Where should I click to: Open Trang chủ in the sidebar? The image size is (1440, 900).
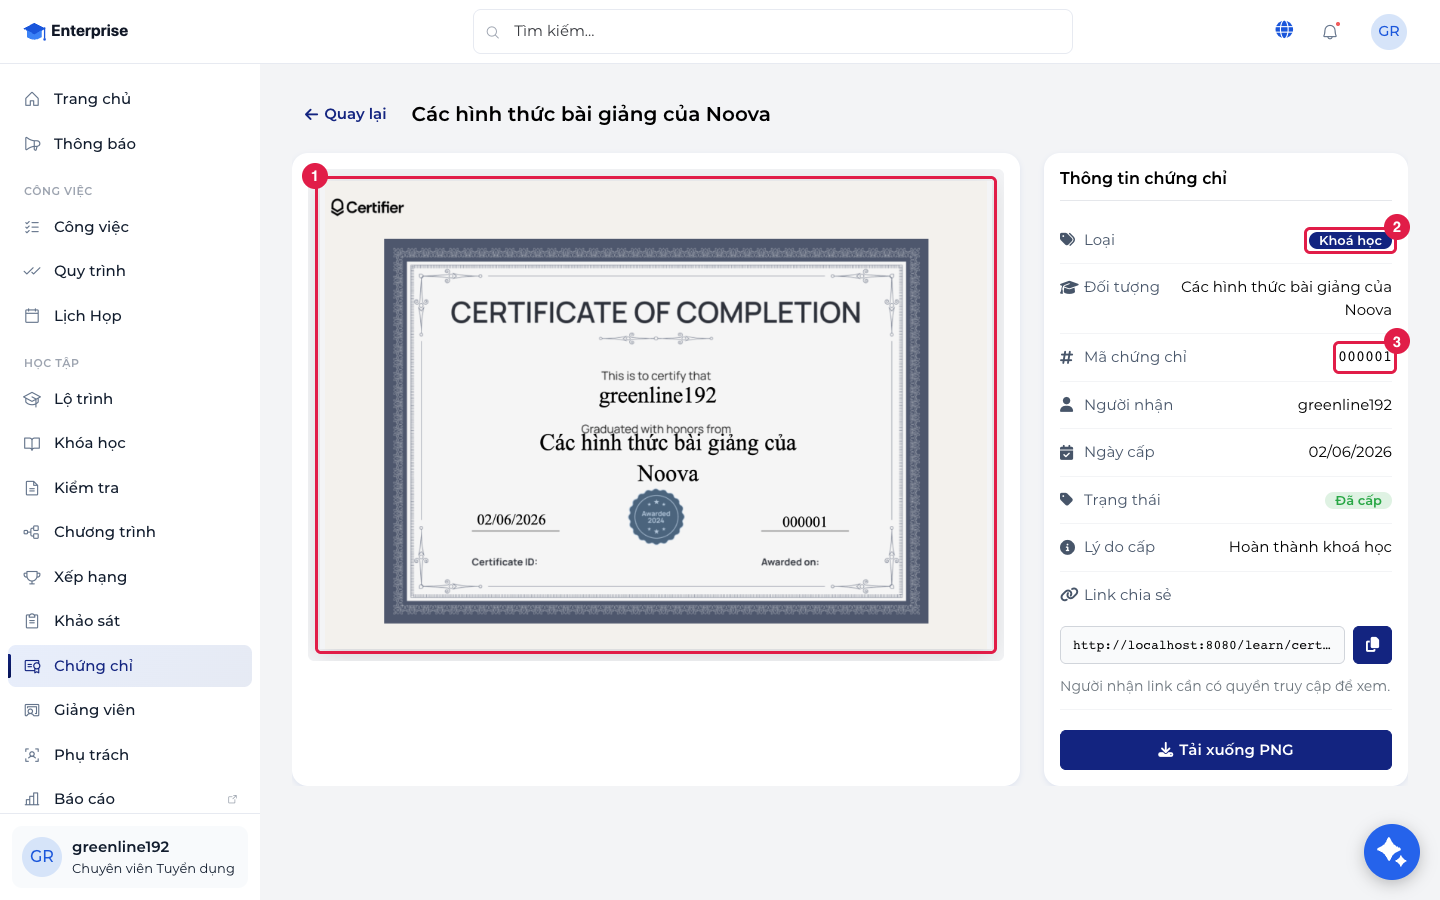[130, 99]
